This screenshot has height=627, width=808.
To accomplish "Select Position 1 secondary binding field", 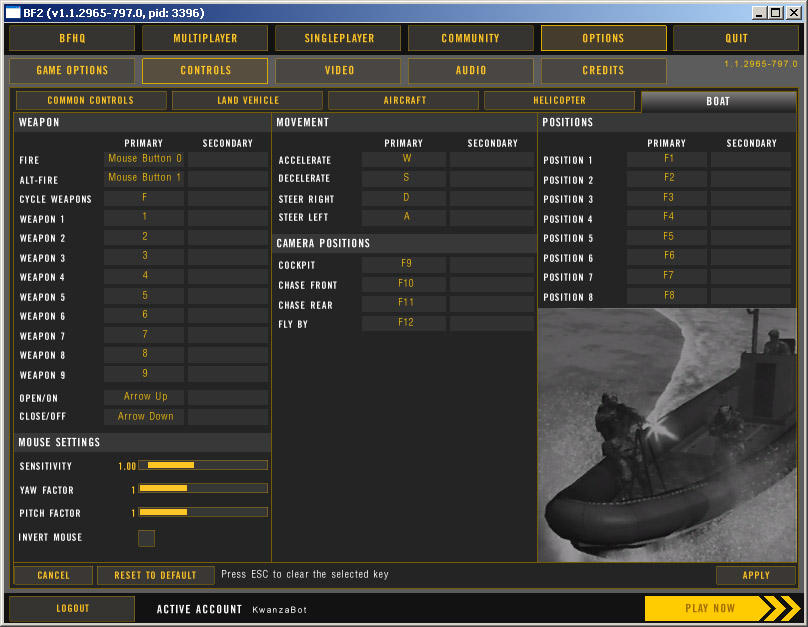I will pyautogui.click(x=751, y=159).
